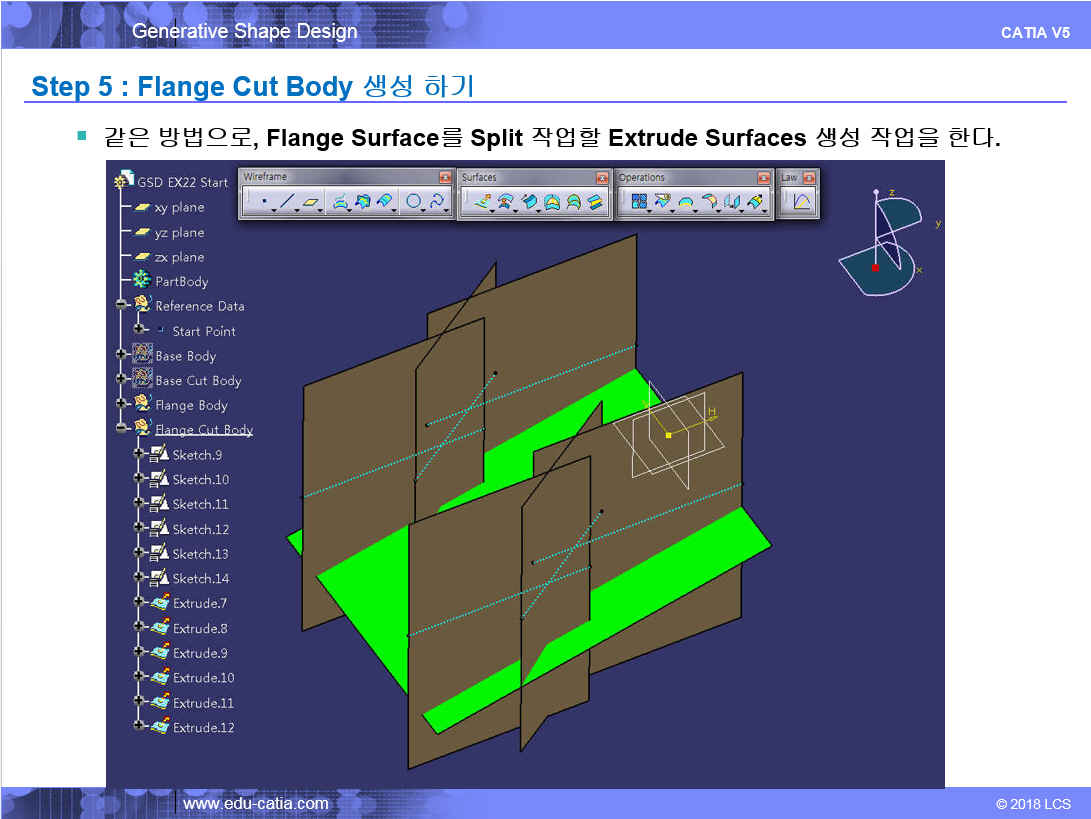The width and height of the screenshot is (1091, 819).
Task: Expand the Base Body node
Action: [x=122, y=355]
